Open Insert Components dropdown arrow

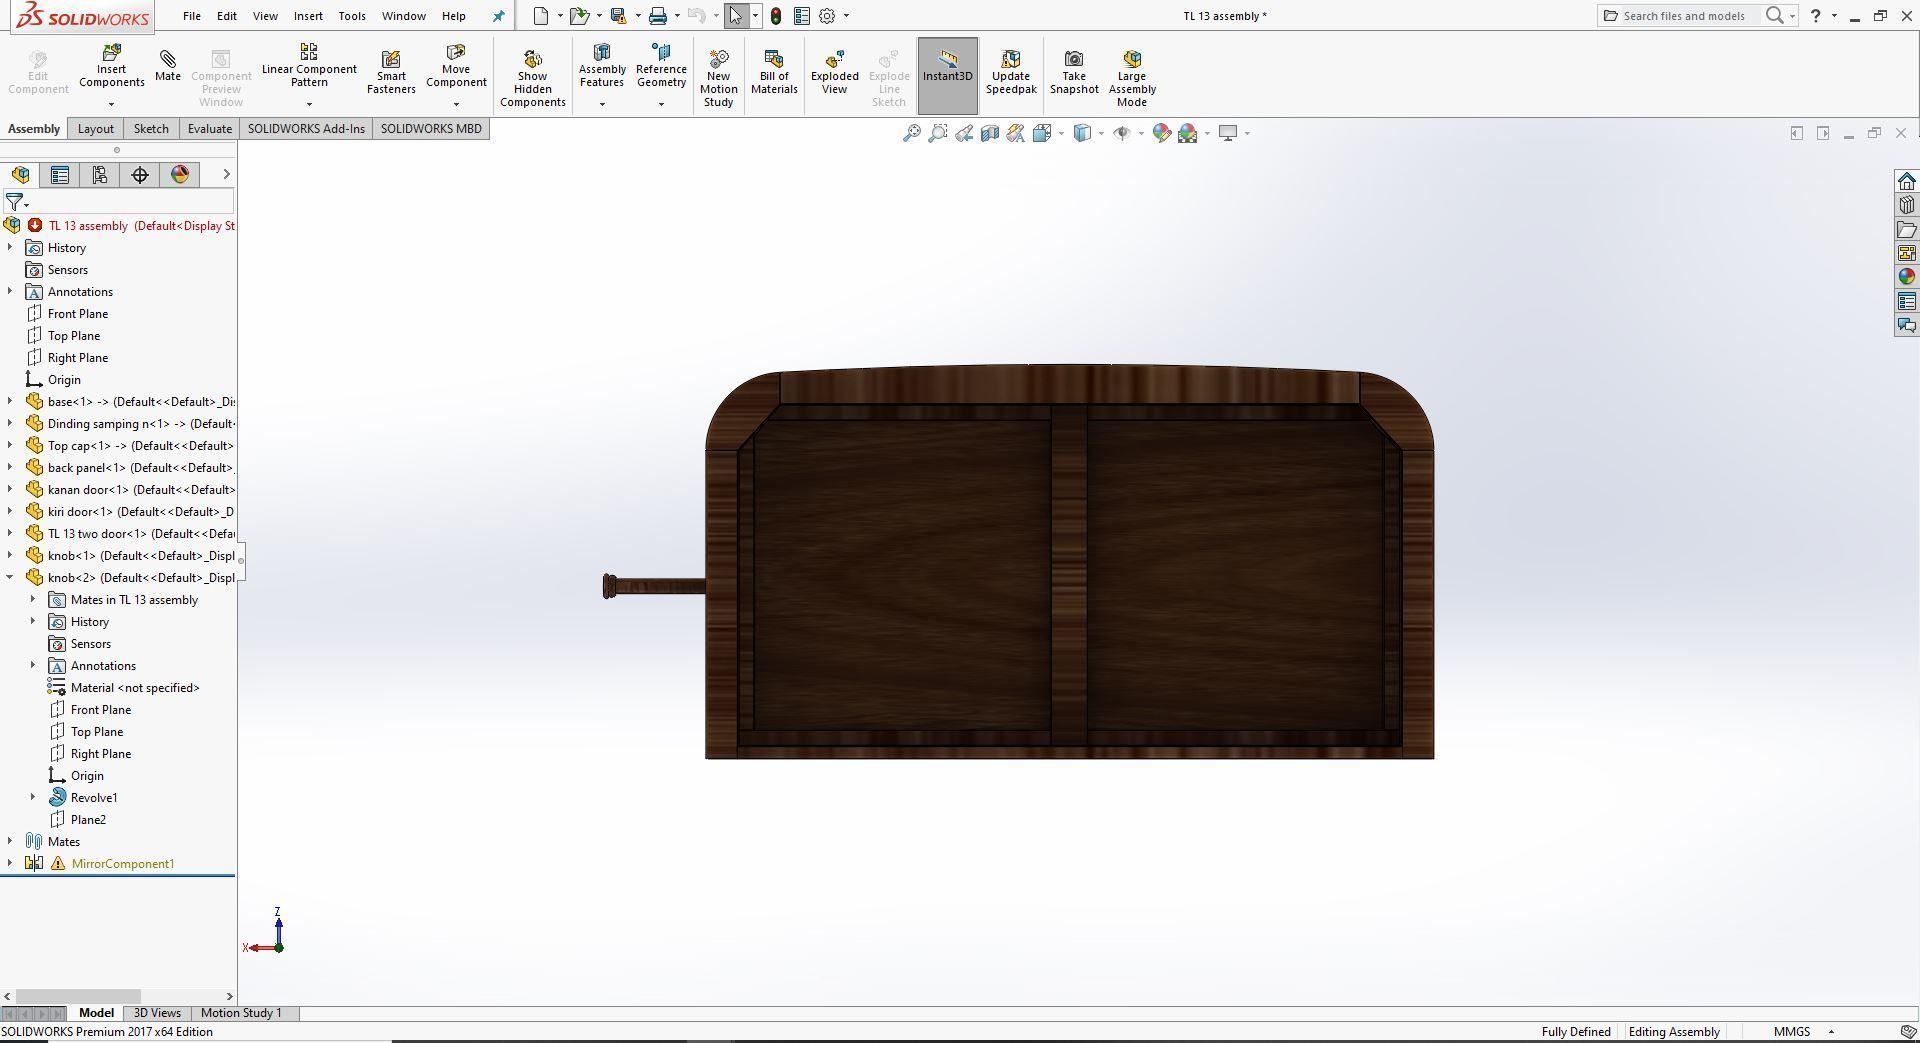click(111, 104)
